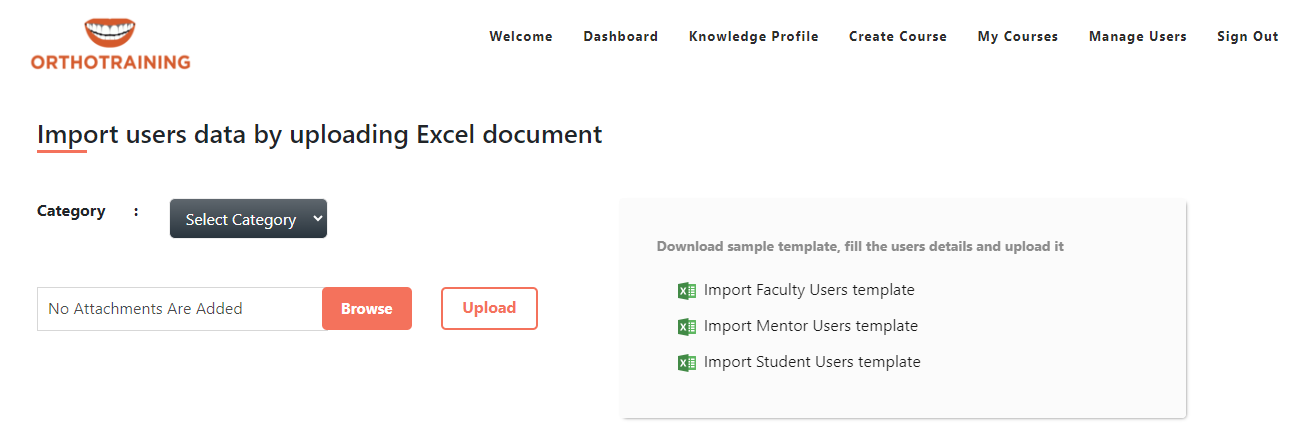This screenshot has width=1313, height=434.
Task: Open Knowledge Profile in navigation
Action: pyautogui.click(x=754, y=37)
